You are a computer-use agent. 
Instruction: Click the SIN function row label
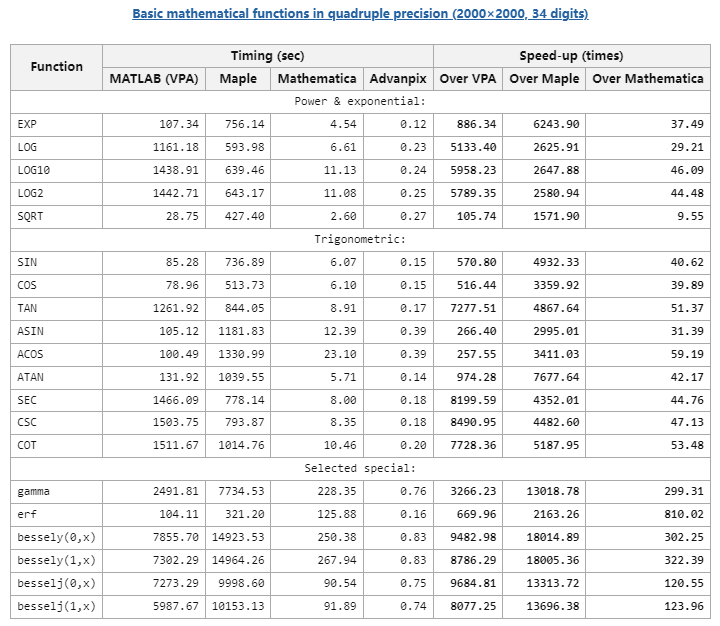(27, 262)
